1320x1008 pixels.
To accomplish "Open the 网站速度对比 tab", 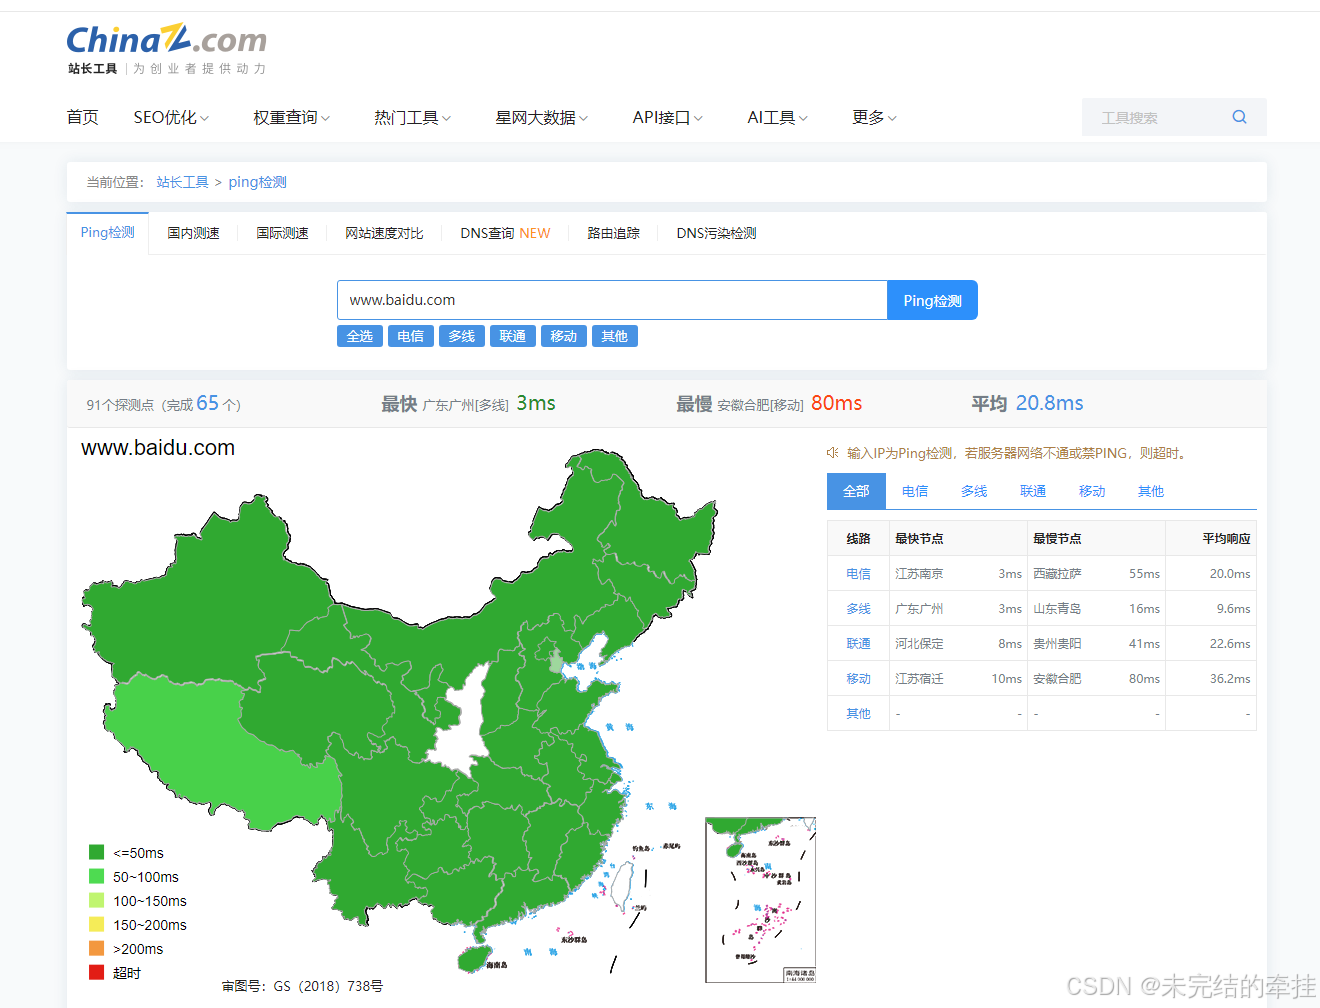I will (x=384, y=233).
